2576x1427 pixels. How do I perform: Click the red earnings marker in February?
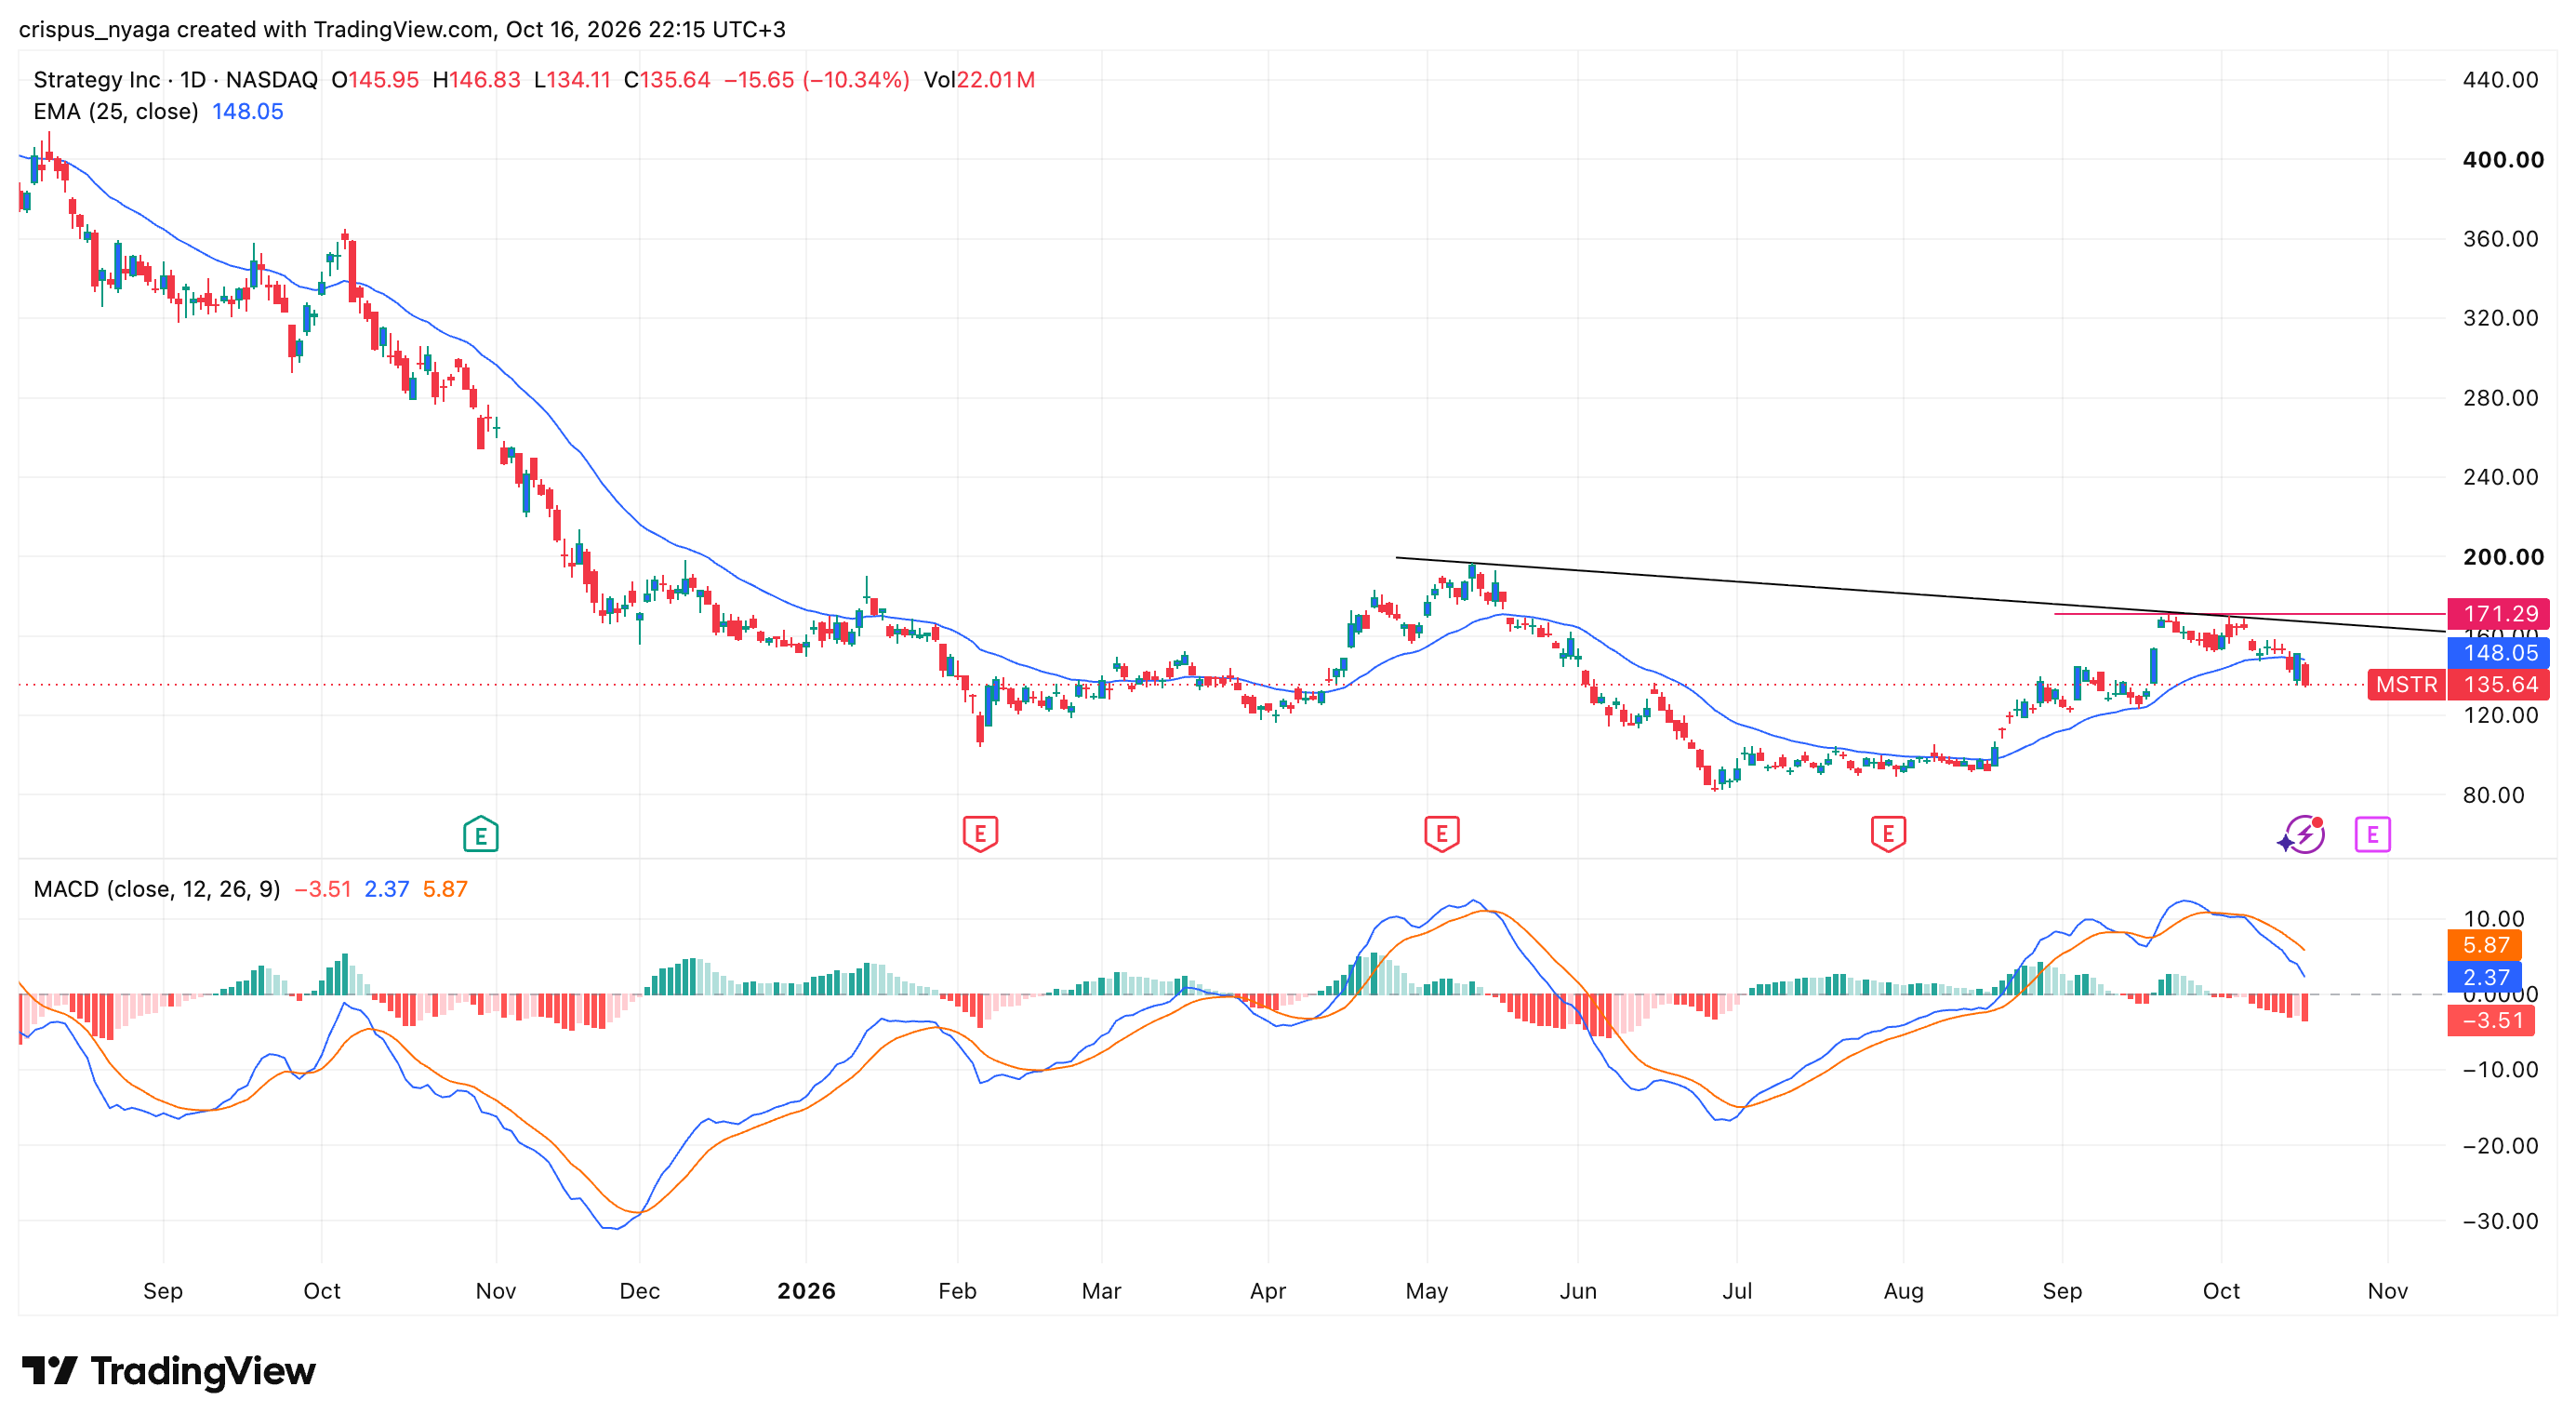coord(980,833)
